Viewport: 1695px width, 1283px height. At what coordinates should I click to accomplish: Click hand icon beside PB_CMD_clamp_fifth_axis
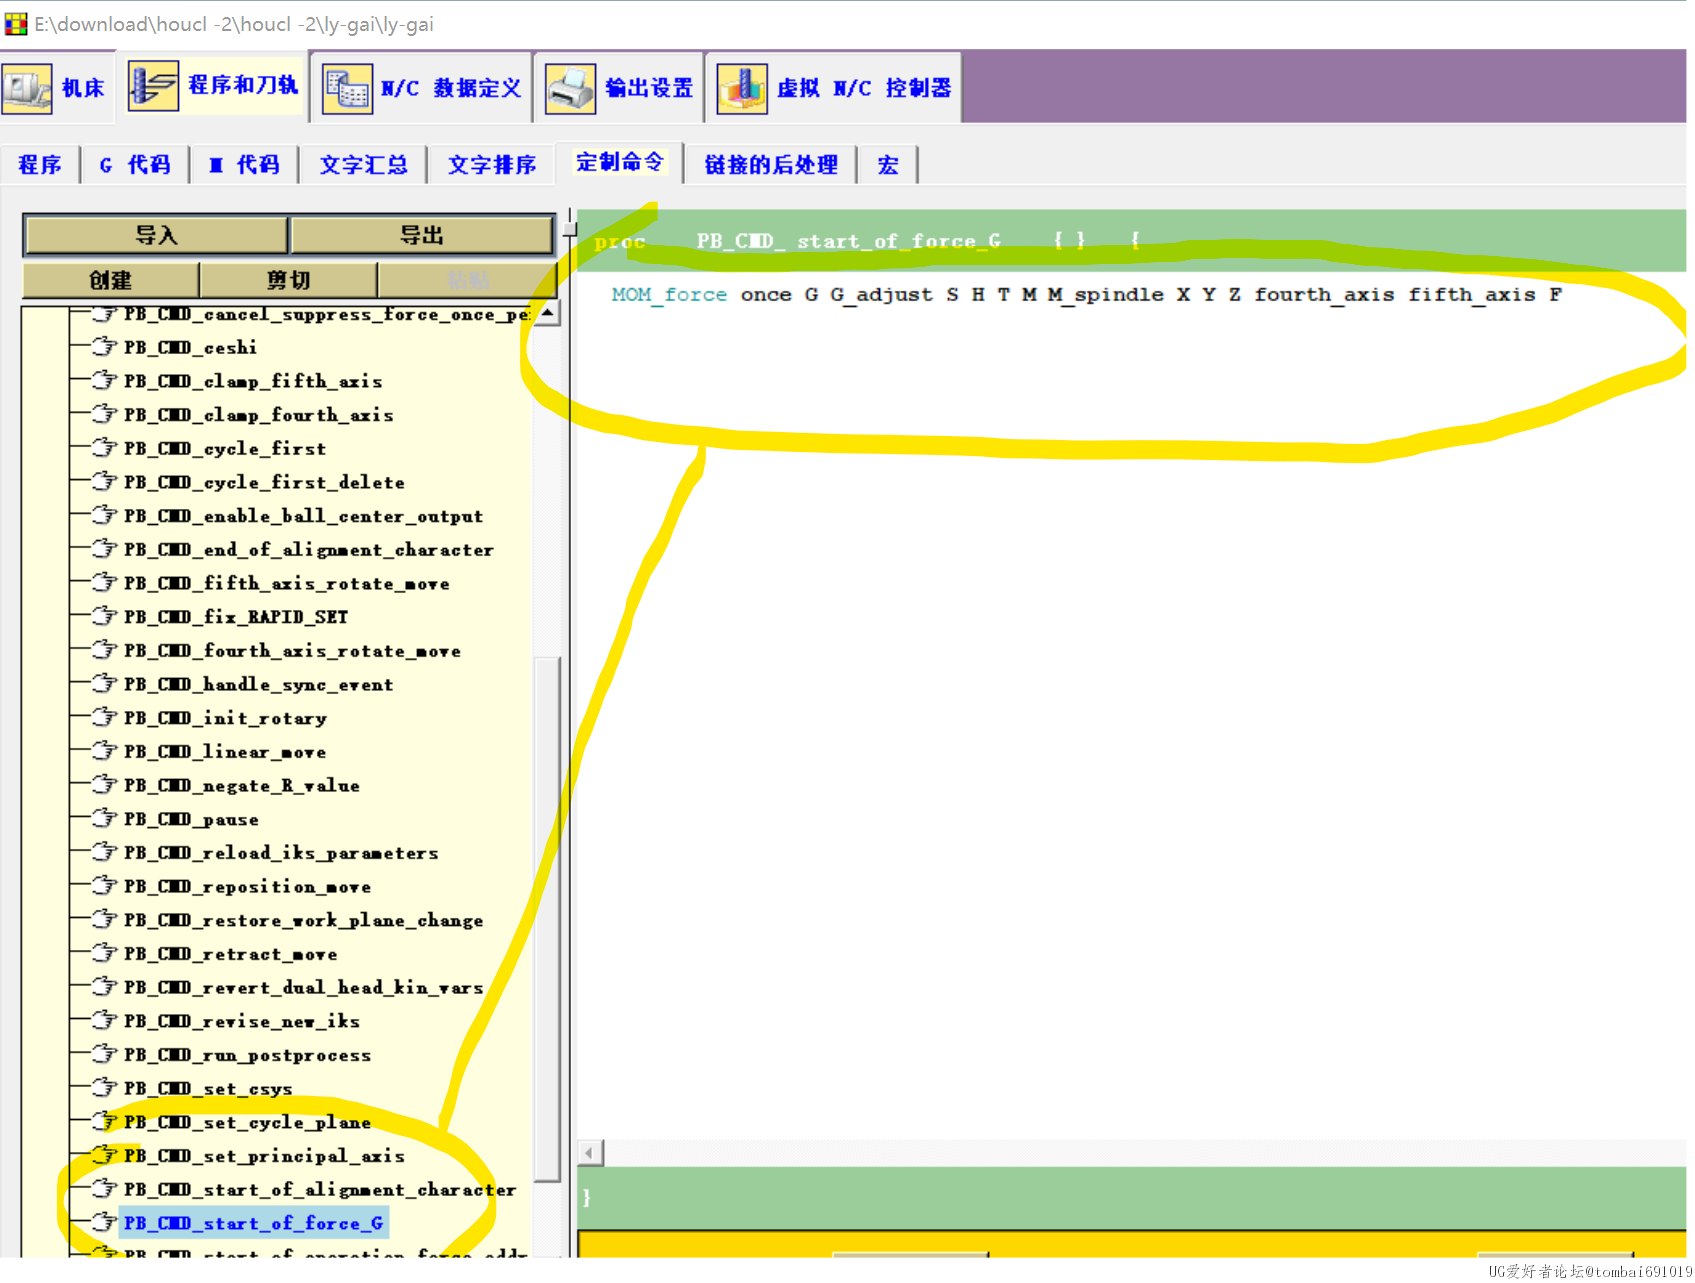click(104, 381)
